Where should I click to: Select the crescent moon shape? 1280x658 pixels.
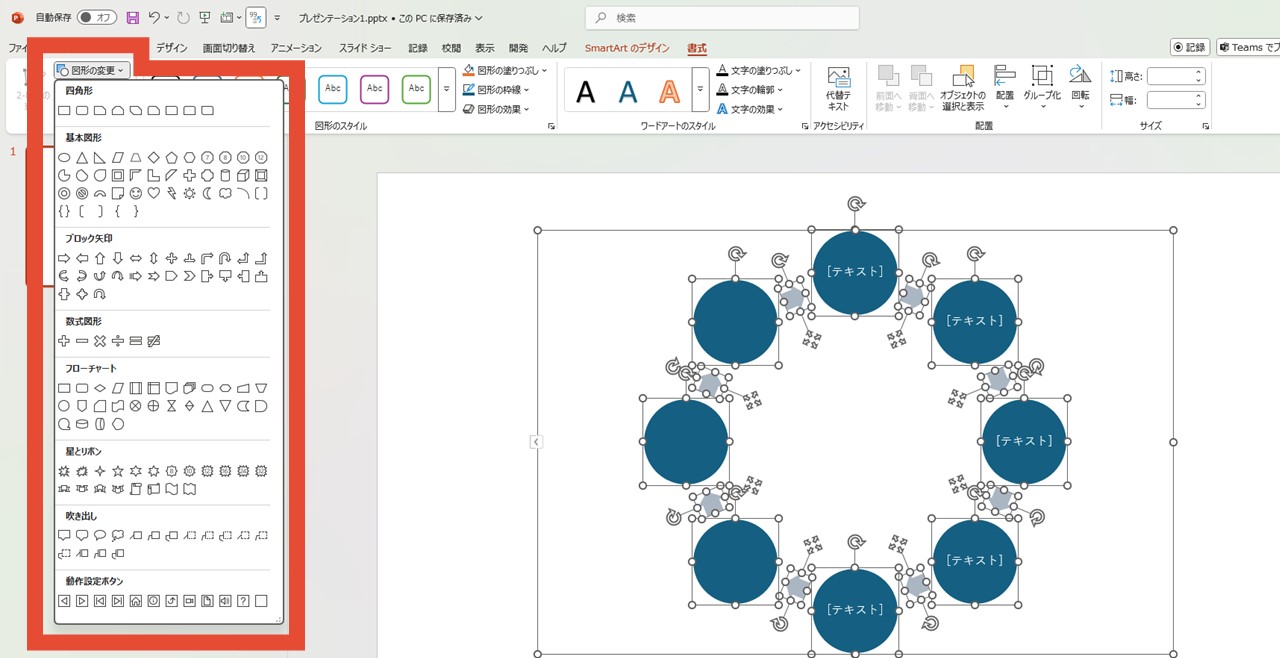[x=207, y=193]
